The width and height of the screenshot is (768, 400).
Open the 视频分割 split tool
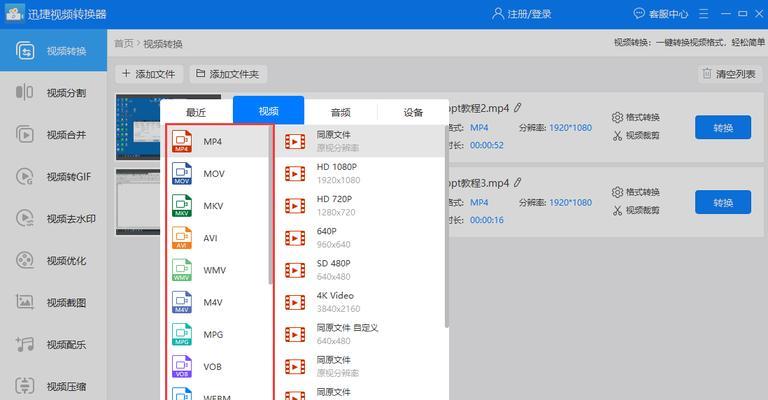[53, 93]
